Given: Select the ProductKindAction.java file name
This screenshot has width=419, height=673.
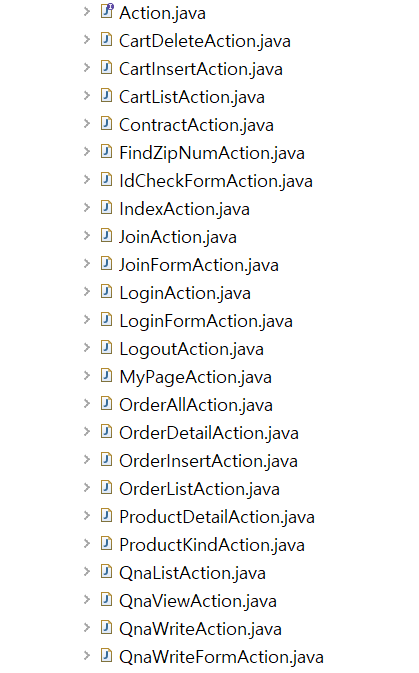Looking at the screenshot, I should 212,545.
